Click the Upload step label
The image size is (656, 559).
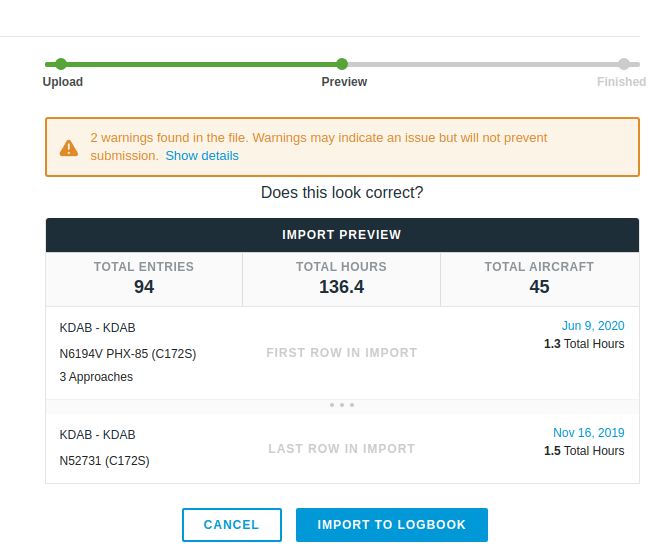[x=63, y=82]
